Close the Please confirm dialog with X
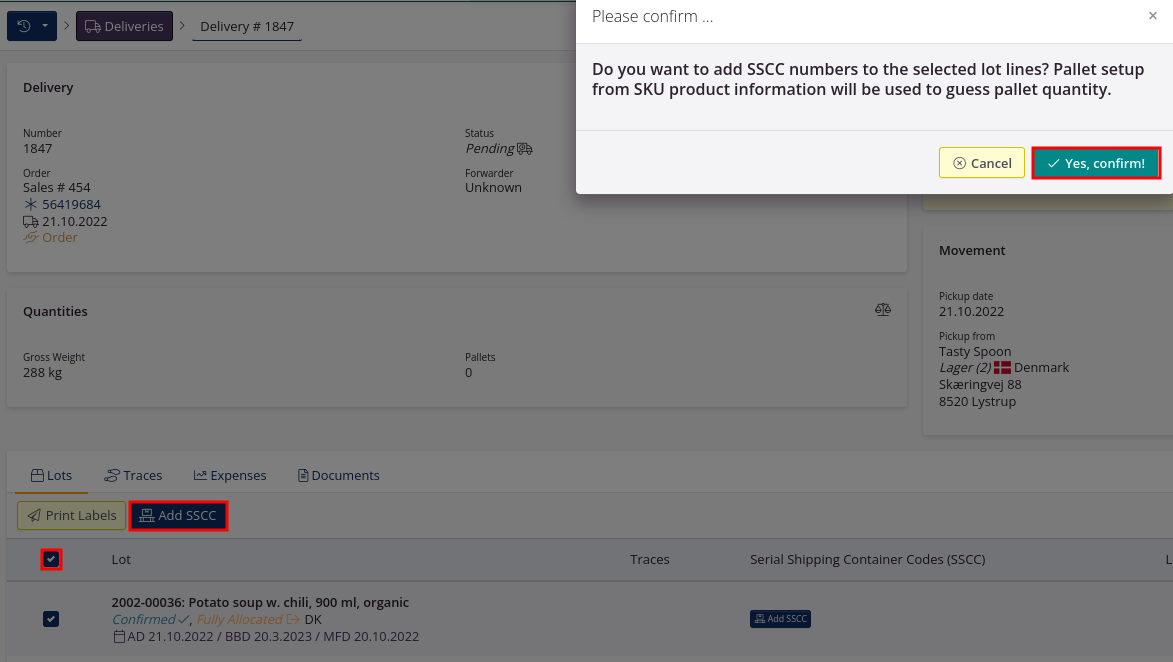The width and height of the screenshot is (1173, 662). 1152,16
